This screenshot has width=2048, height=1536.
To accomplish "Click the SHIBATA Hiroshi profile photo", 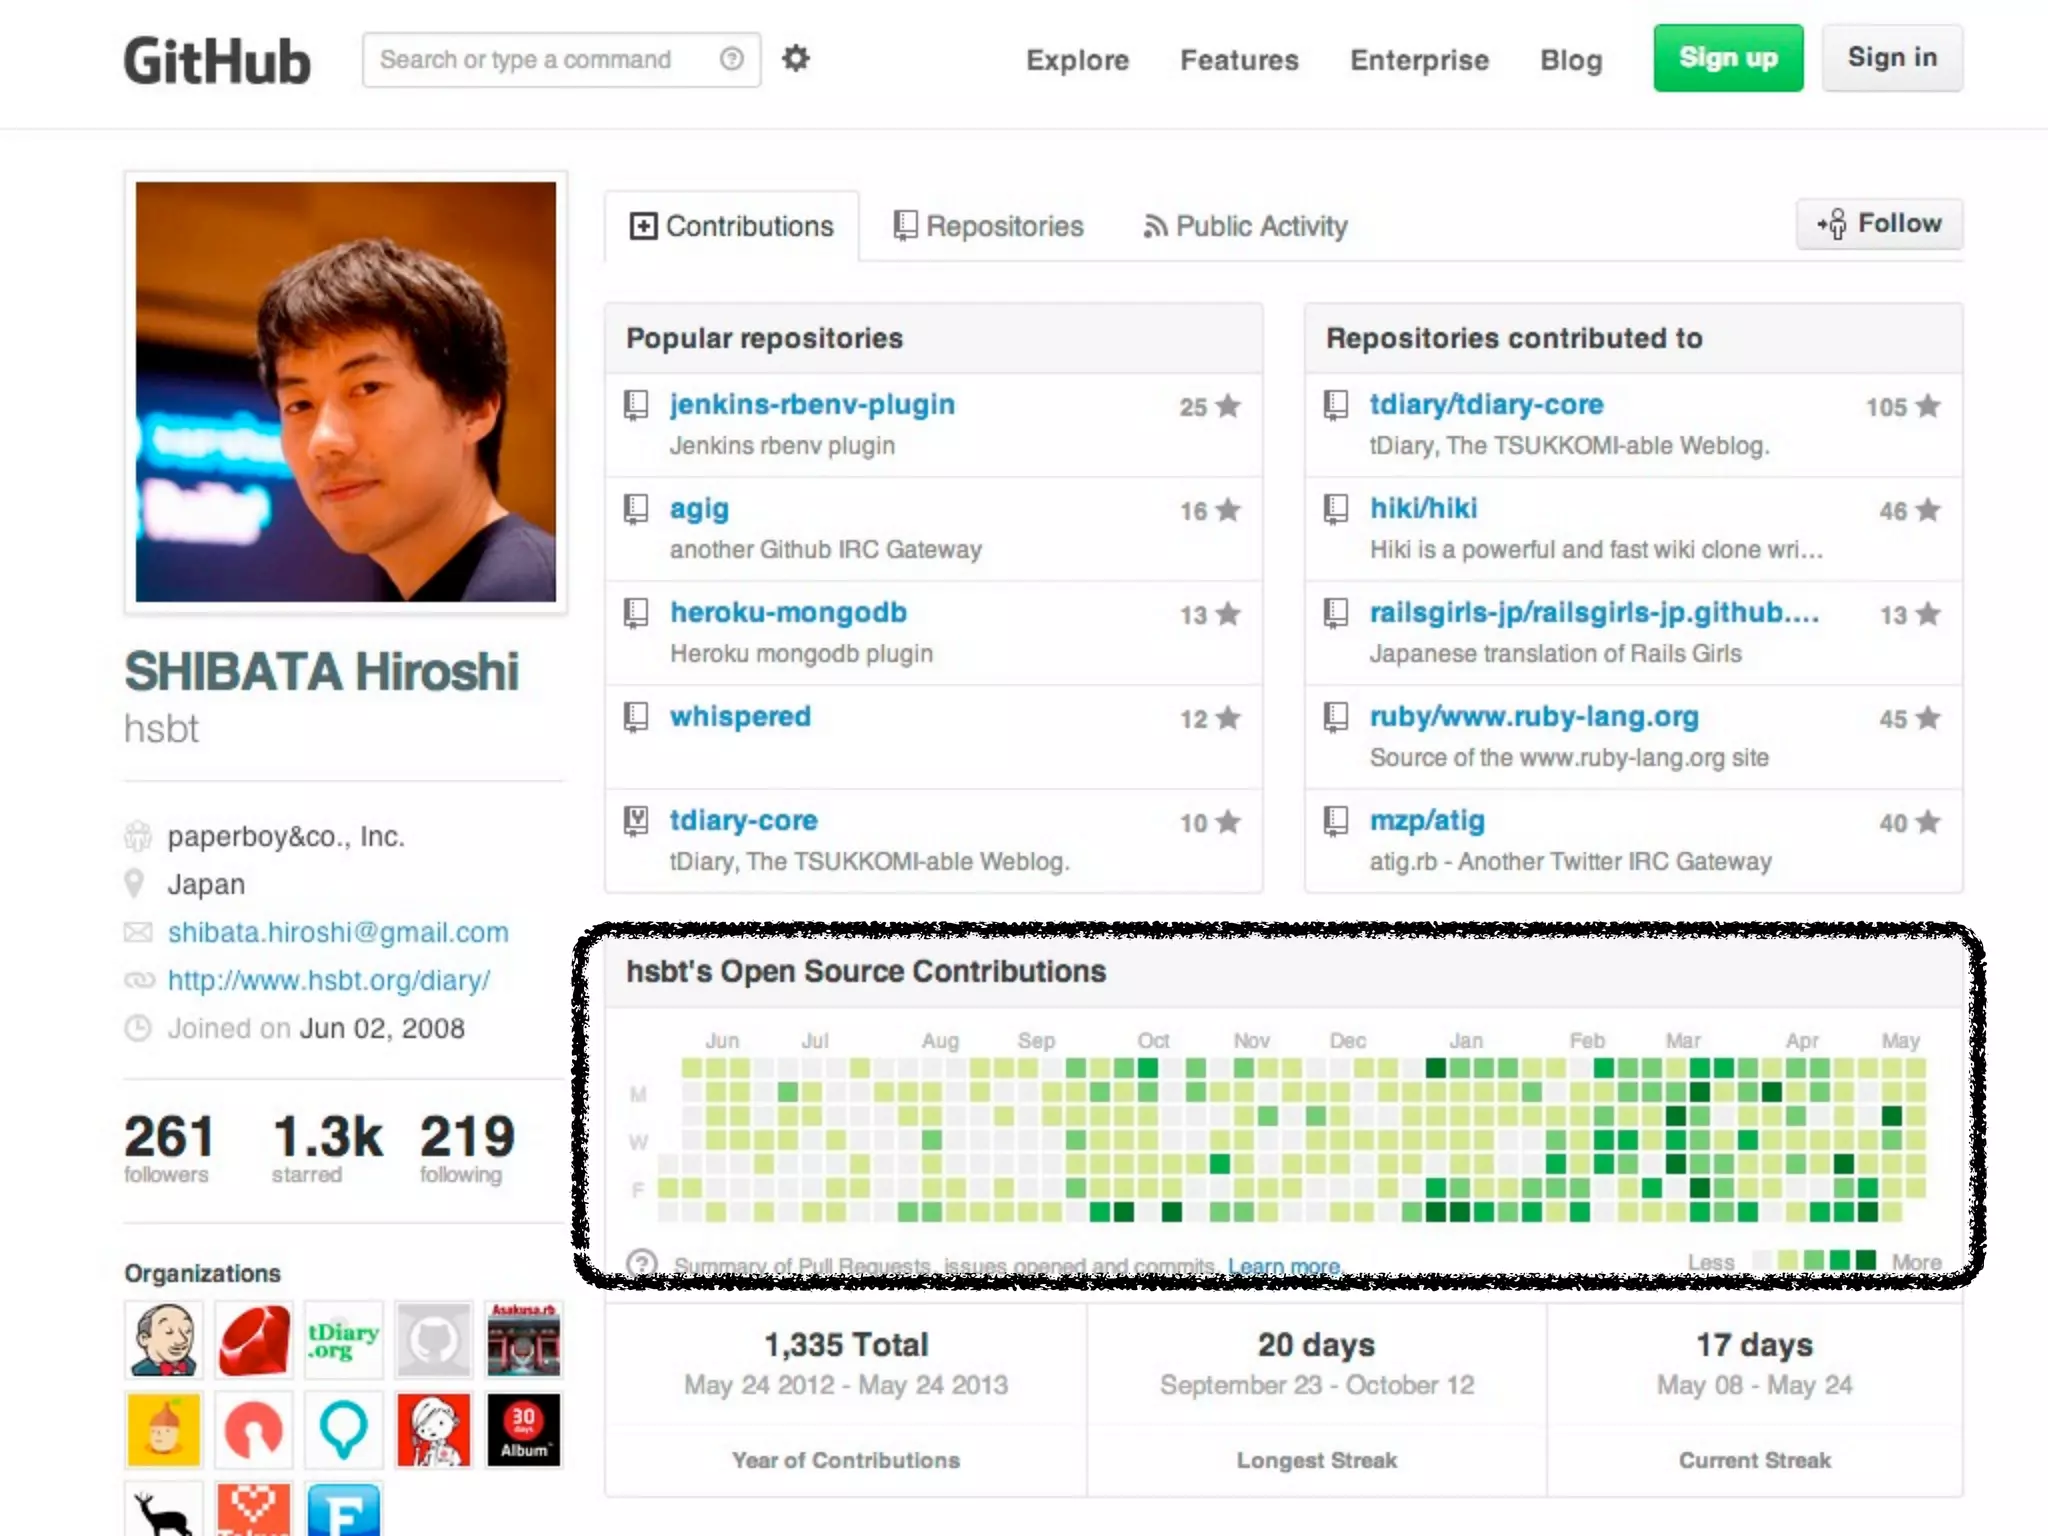I will [x=346, y=391].
